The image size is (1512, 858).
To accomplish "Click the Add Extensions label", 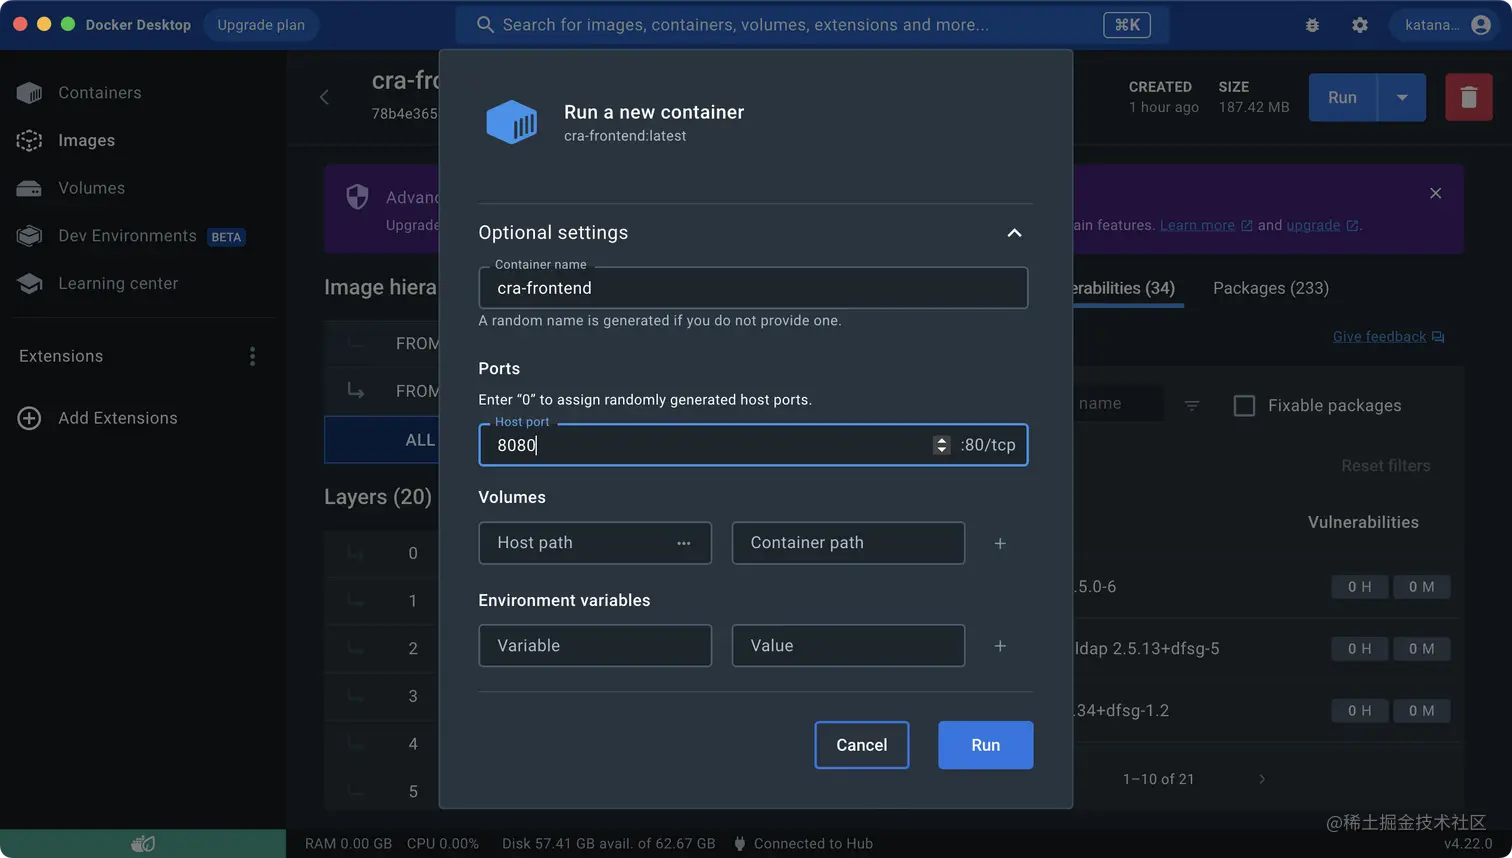I will coord(118,418).
